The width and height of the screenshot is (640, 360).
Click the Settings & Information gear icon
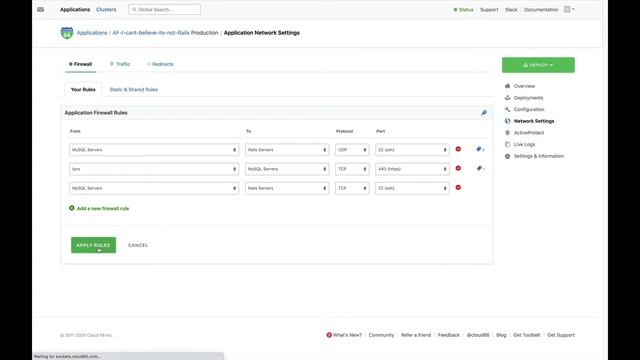pos(507,156)
